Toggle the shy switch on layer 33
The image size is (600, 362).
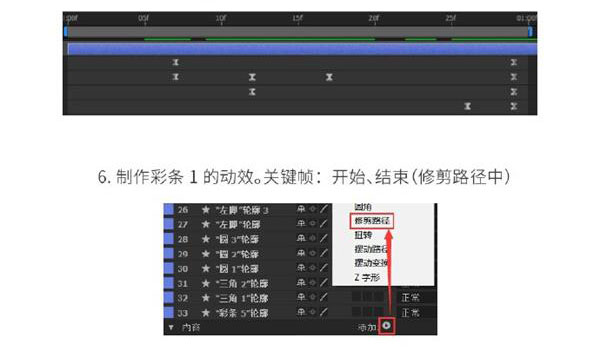pyautogui.click(x=302, y=312)
